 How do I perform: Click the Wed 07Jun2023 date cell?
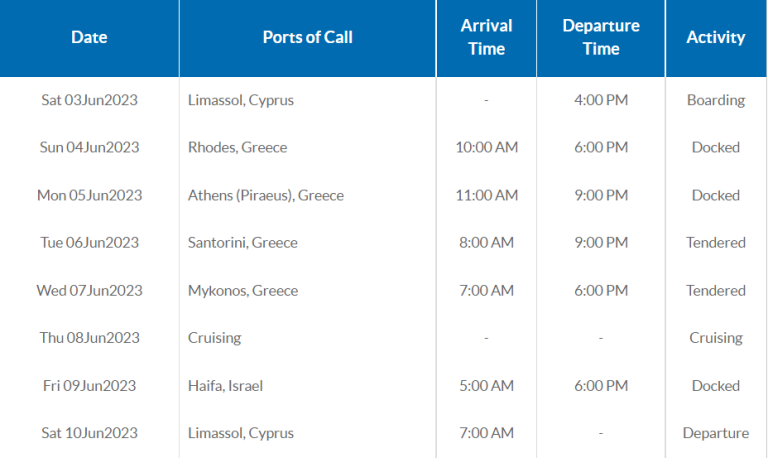(x=89, y=291)
